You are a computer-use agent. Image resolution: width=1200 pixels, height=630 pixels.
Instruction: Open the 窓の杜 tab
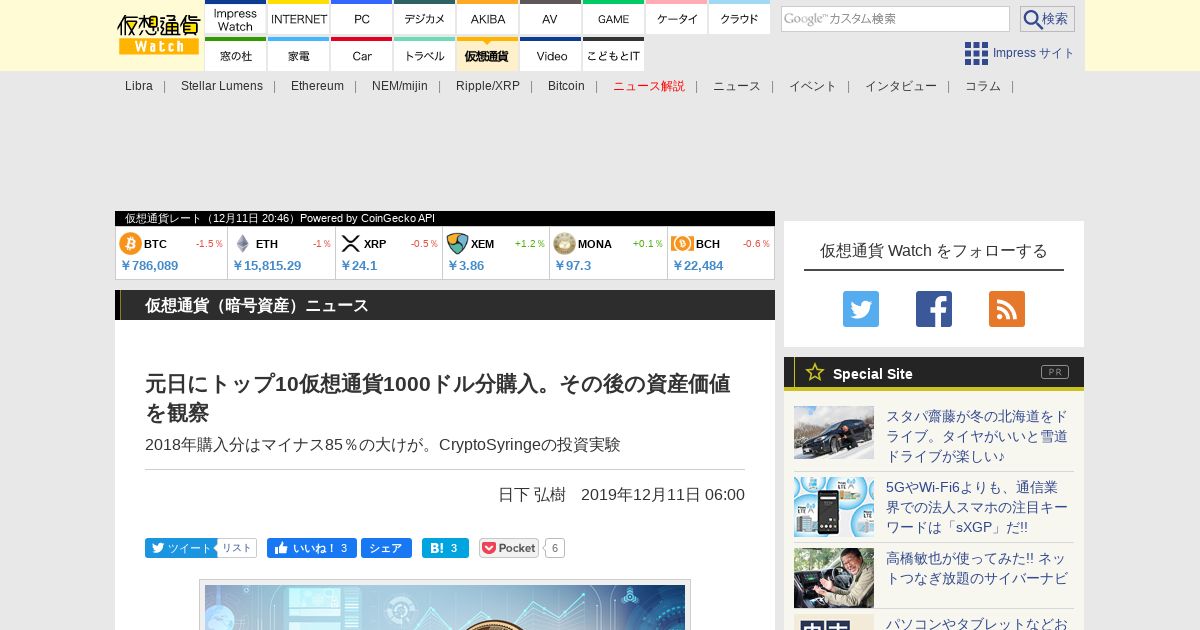235,55
